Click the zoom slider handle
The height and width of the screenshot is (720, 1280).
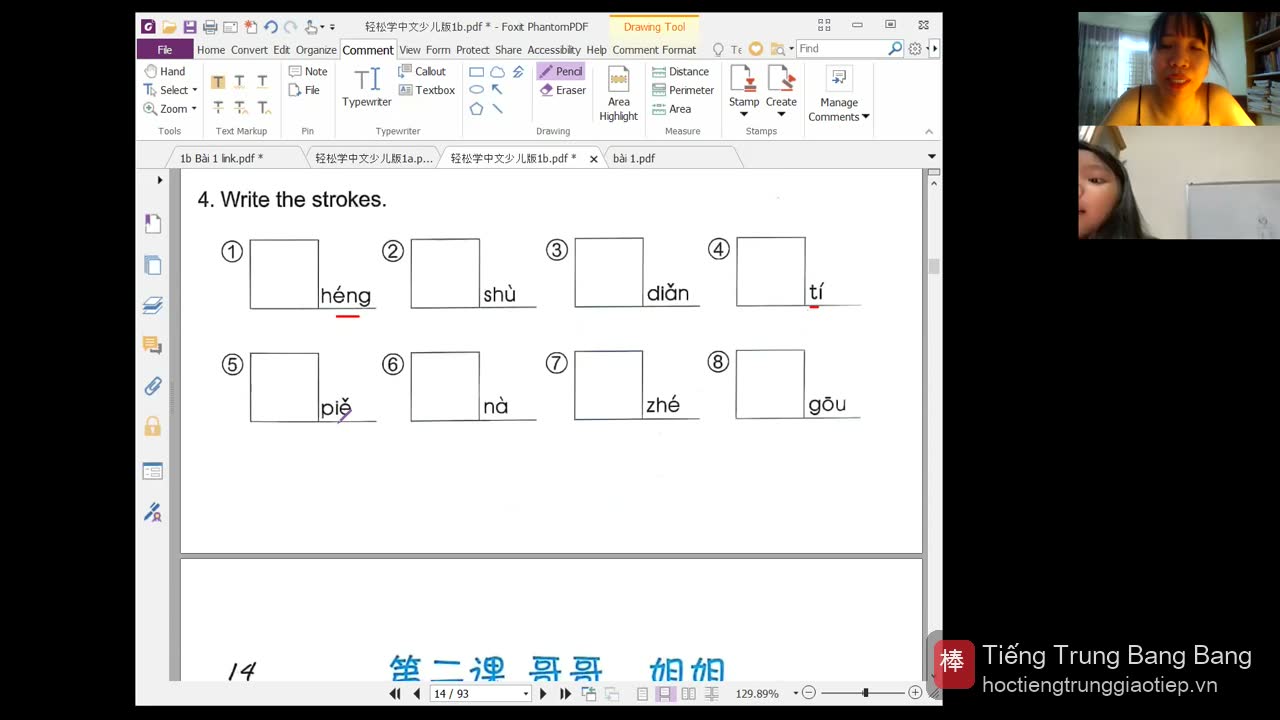[865, 693]
